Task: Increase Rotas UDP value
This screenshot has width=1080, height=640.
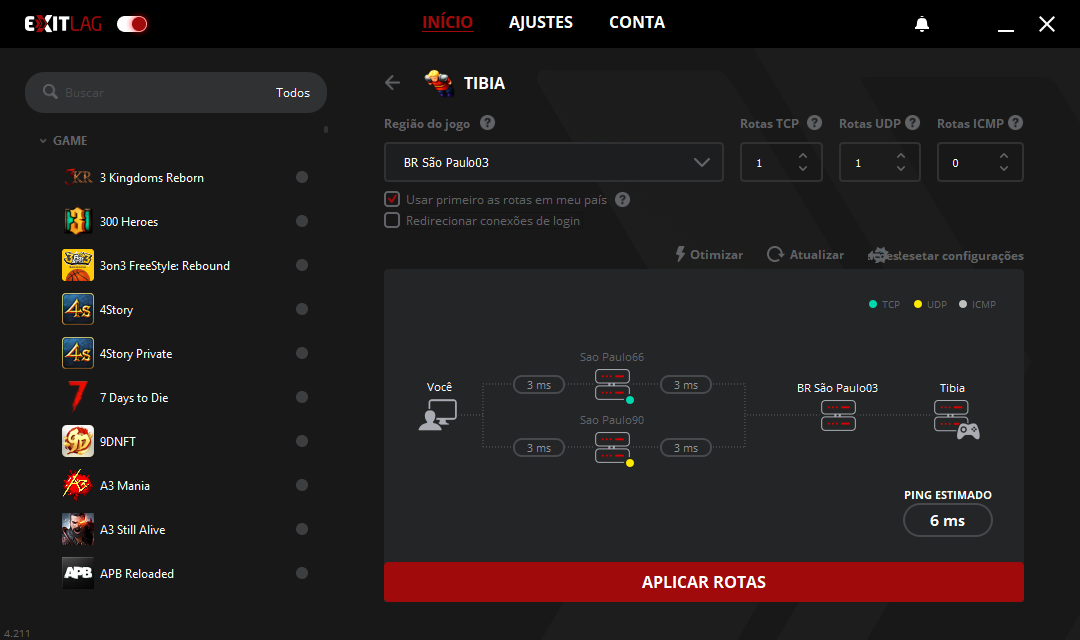Action: coord(901,156)
